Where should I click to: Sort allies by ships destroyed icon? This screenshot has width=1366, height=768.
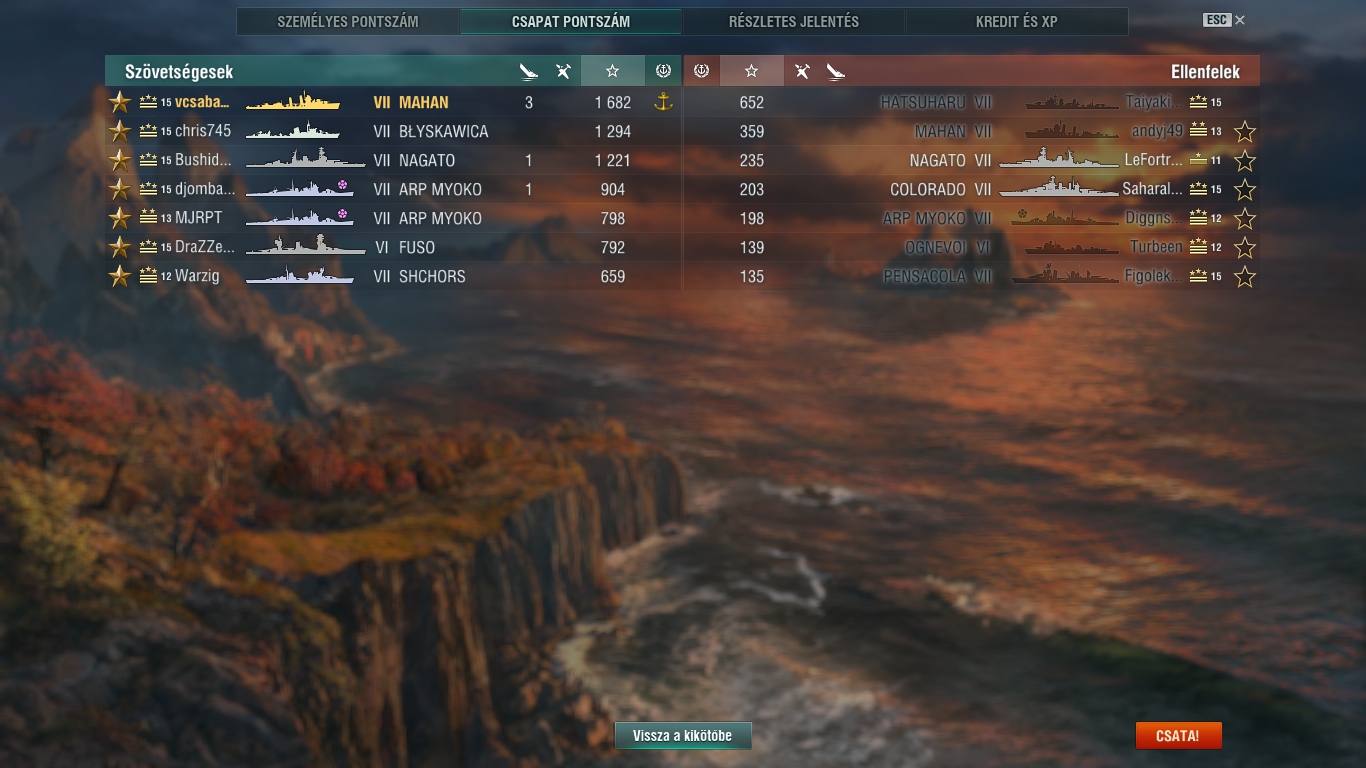pos(529,71)
